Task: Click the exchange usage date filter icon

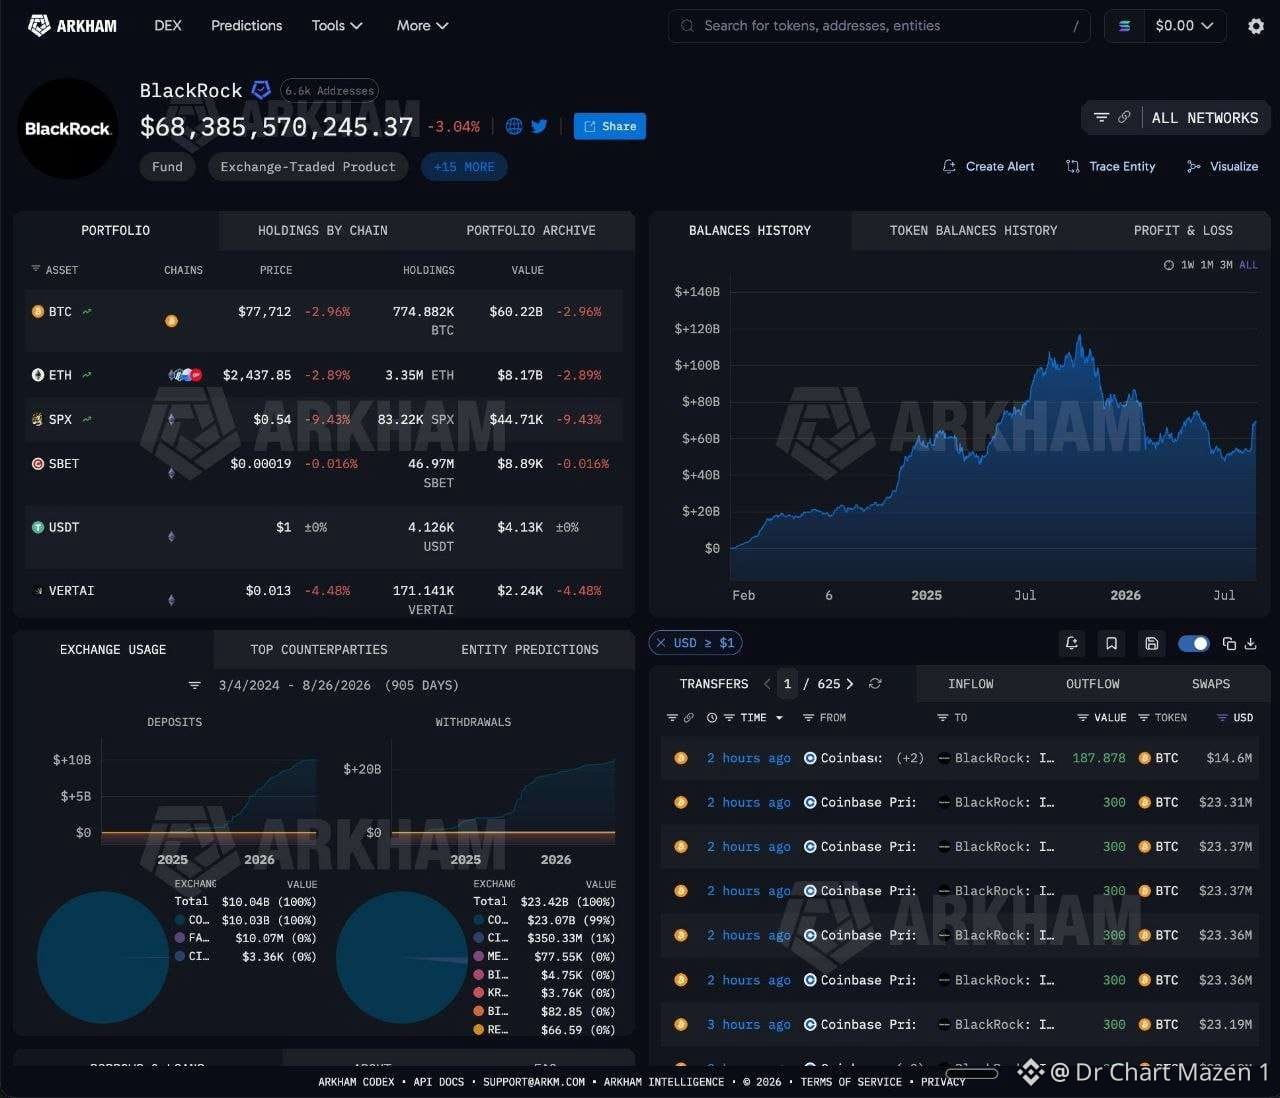Action: click(x=195, y=686)
